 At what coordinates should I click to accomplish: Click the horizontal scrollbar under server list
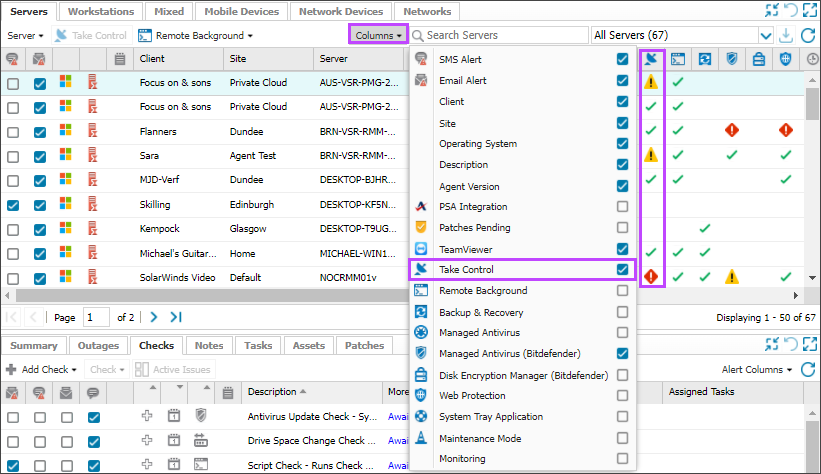coord(200,295)
